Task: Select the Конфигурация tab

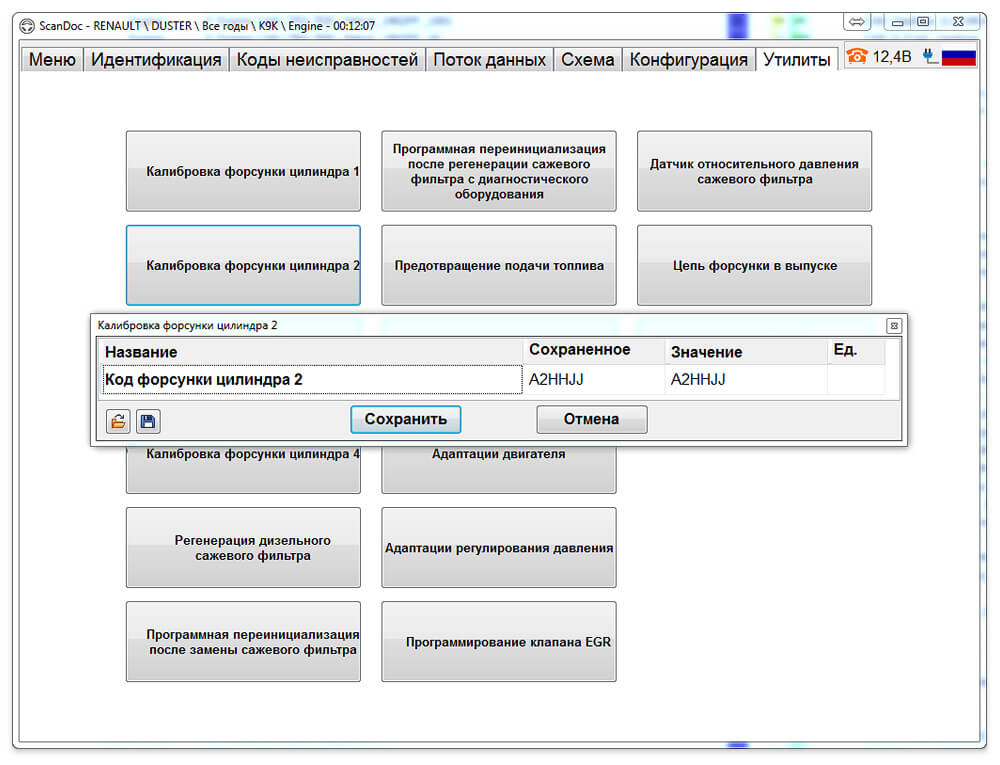Action: pos(689,60)
